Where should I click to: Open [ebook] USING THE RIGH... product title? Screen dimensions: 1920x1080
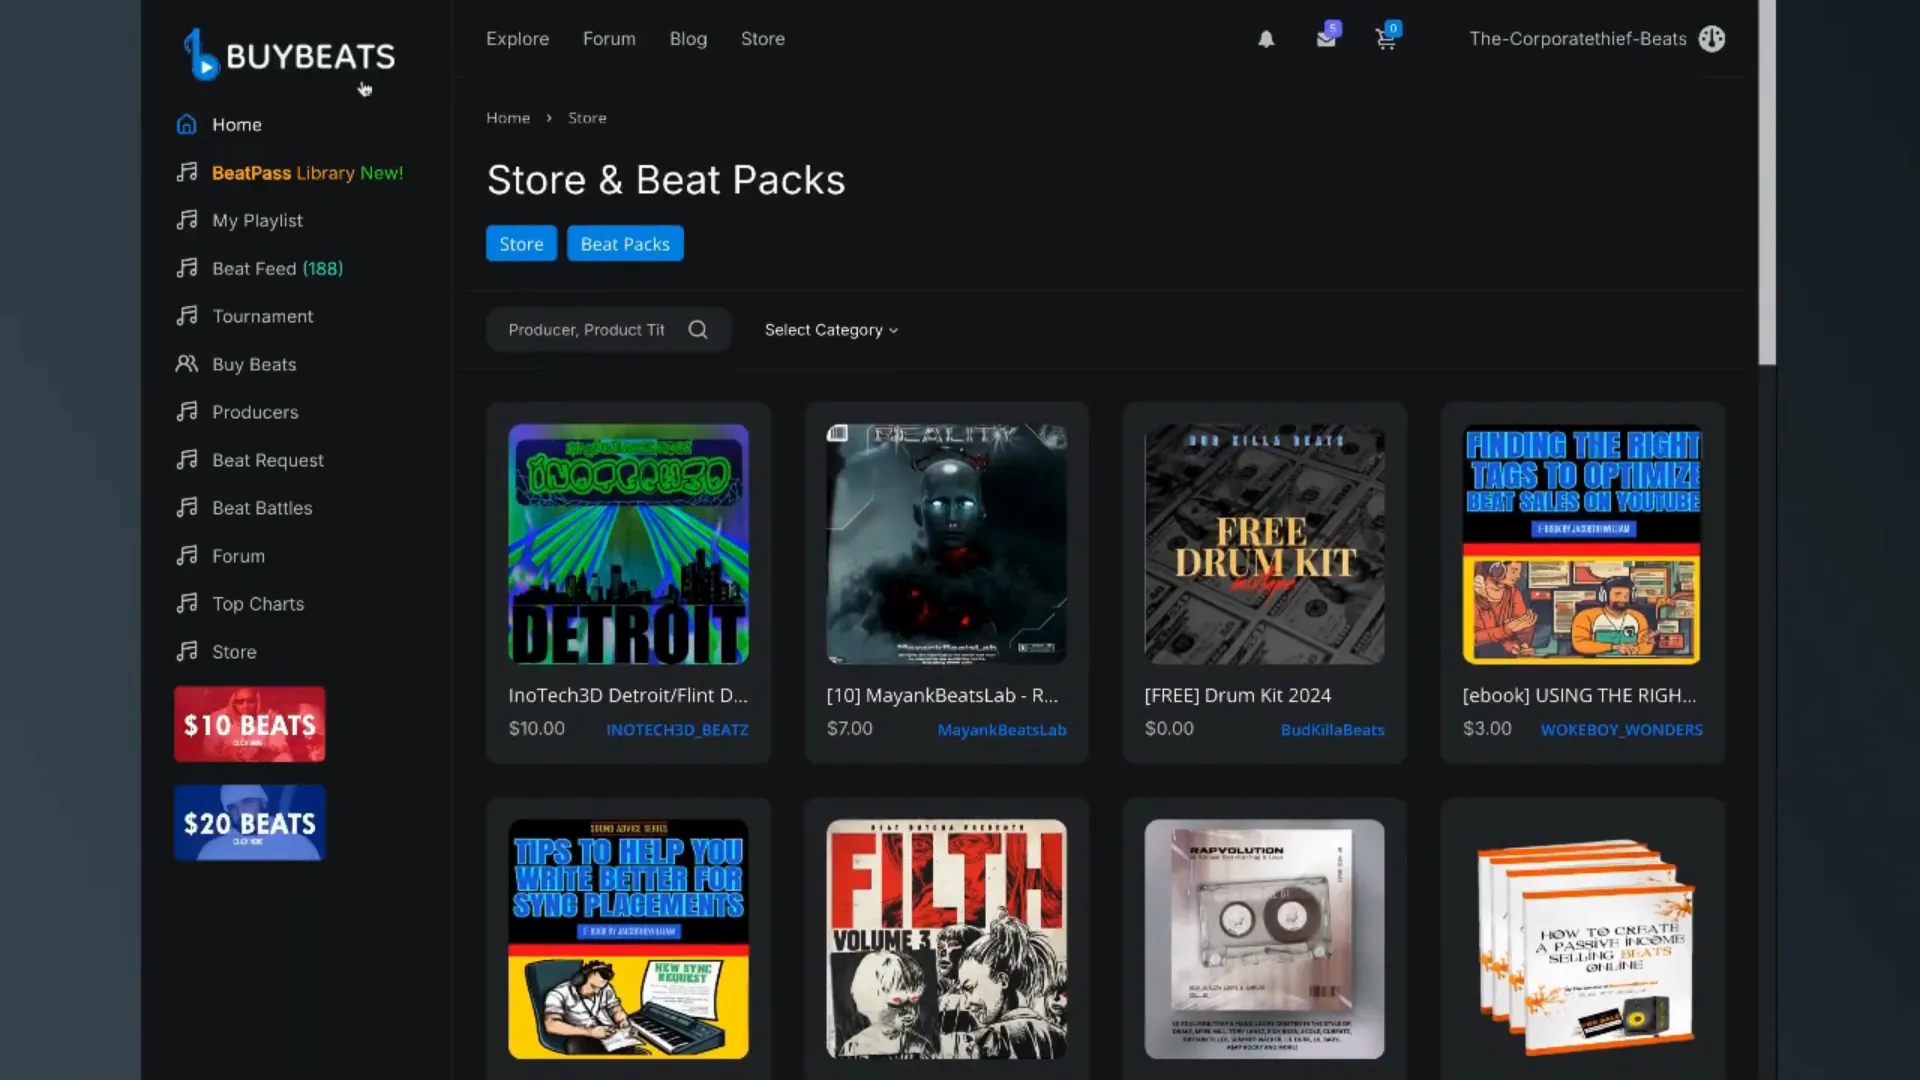point(1579,696)
